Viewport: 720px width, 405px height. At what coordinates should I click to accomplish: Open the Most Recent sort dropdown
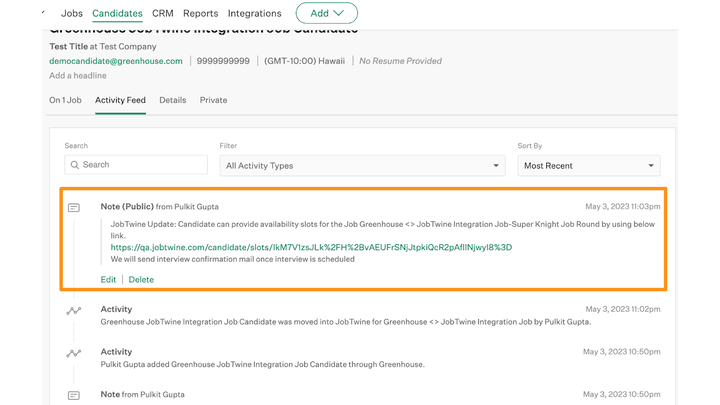[x=588, y=165]
